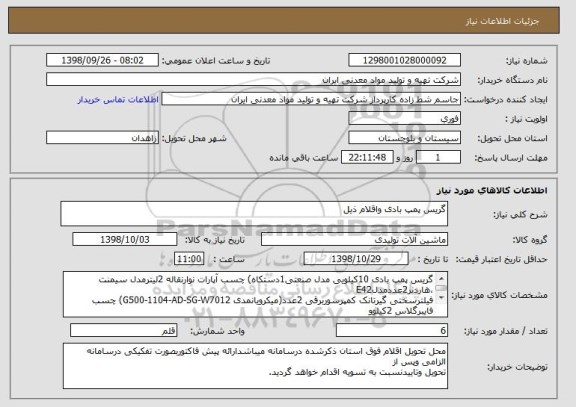Select the گروه کالا field ماشین آلات تولیدی

pyautogui.click(x=354, y=239)
